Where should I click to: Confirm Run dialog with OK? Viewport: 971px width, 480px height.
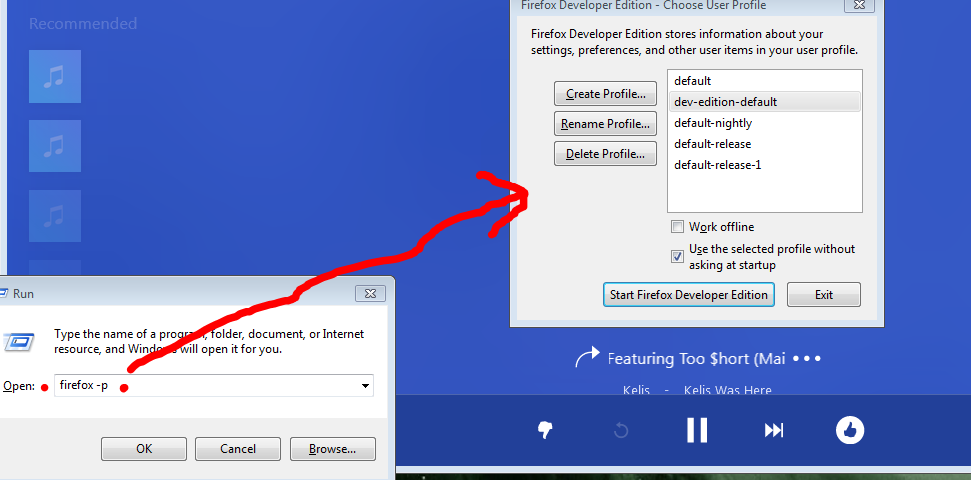(x=144, y=449)
